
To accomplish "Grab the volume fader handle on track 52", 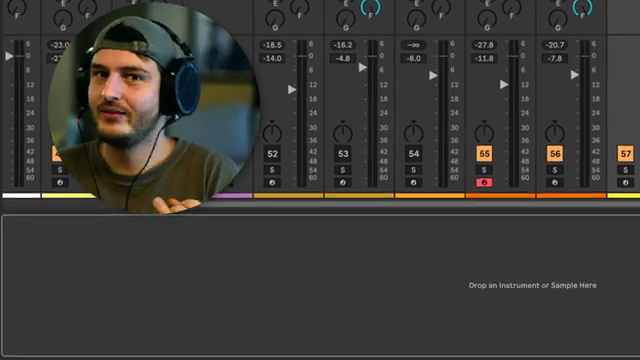I will click(x=292, y=89).
